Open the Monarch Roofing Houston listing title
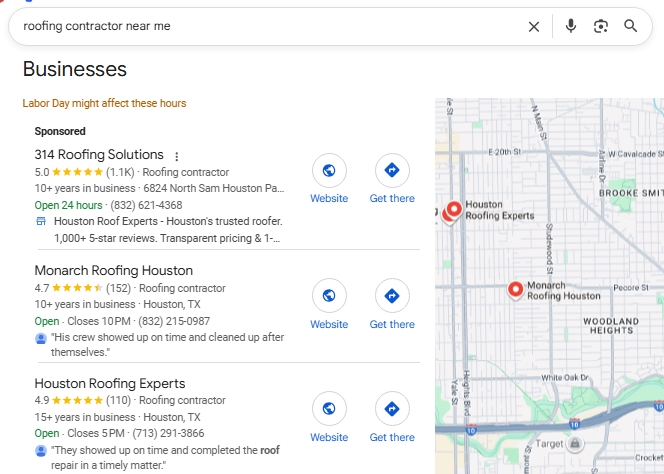The height and width of the screenshot is (474, 664). tap(113, 270)
